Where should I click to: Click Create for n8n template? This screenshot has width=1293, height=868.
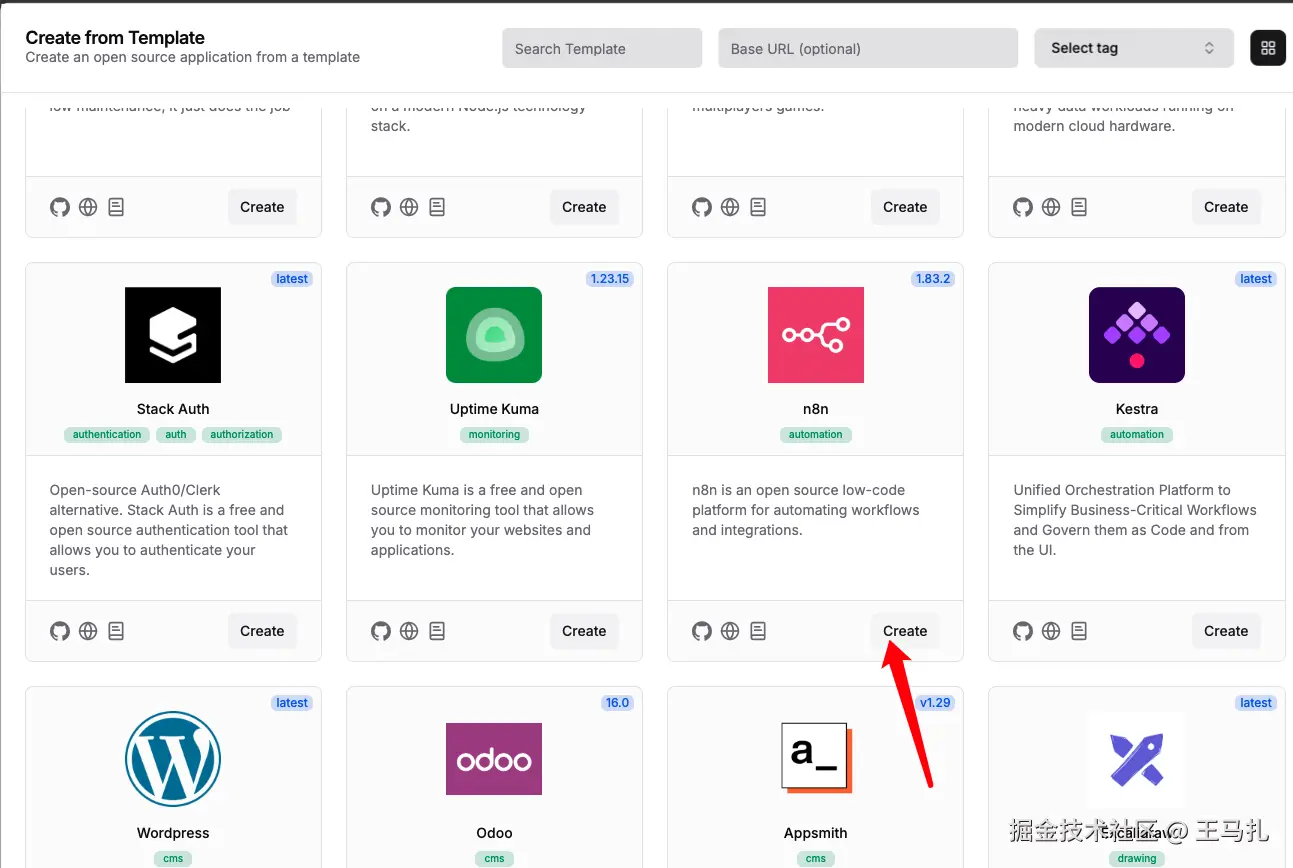pos(905,631)
